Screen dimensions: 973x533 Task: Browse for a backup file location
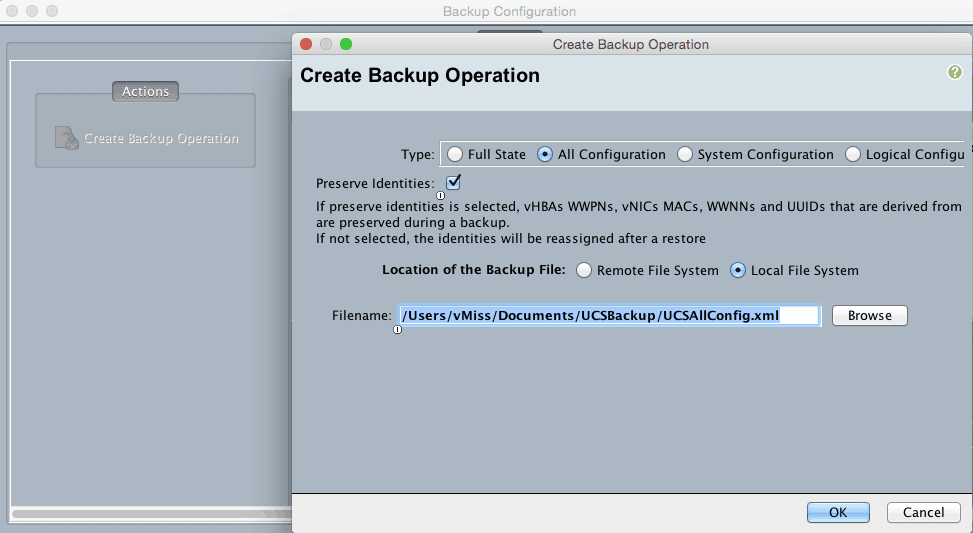click(869, 315)
